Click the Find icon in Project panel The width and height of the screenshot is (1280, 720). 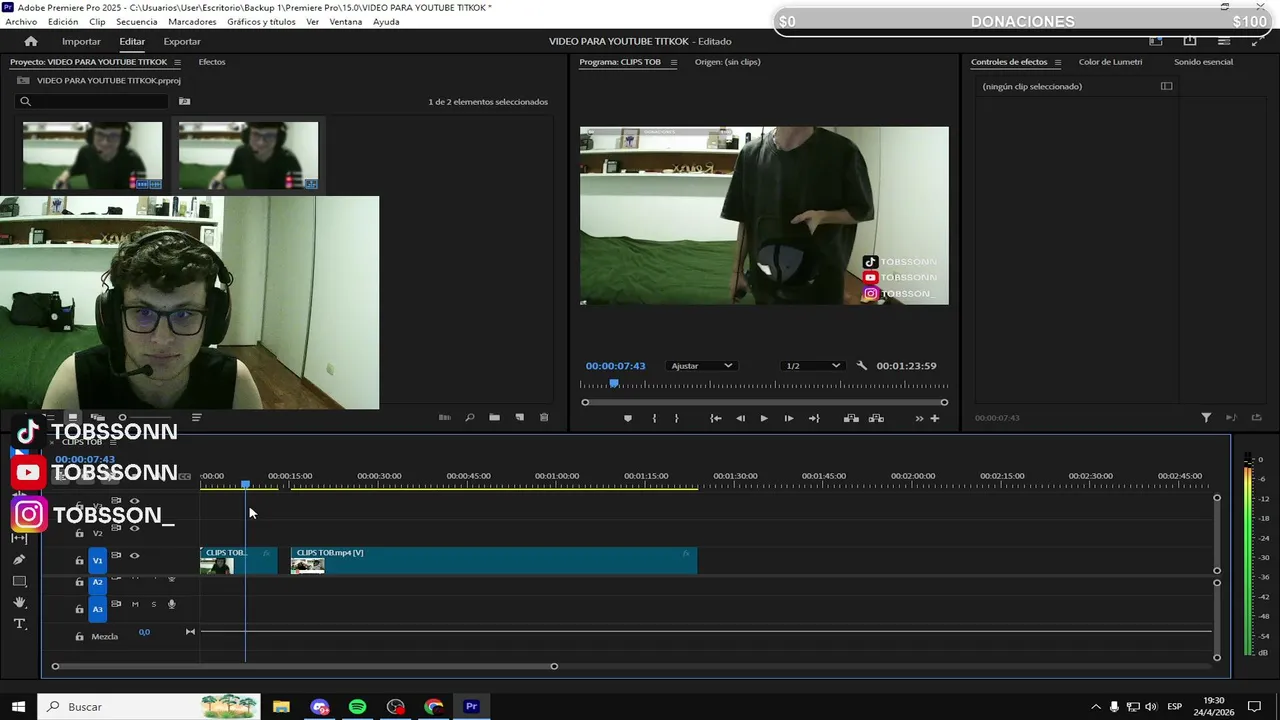pos(469,418)
